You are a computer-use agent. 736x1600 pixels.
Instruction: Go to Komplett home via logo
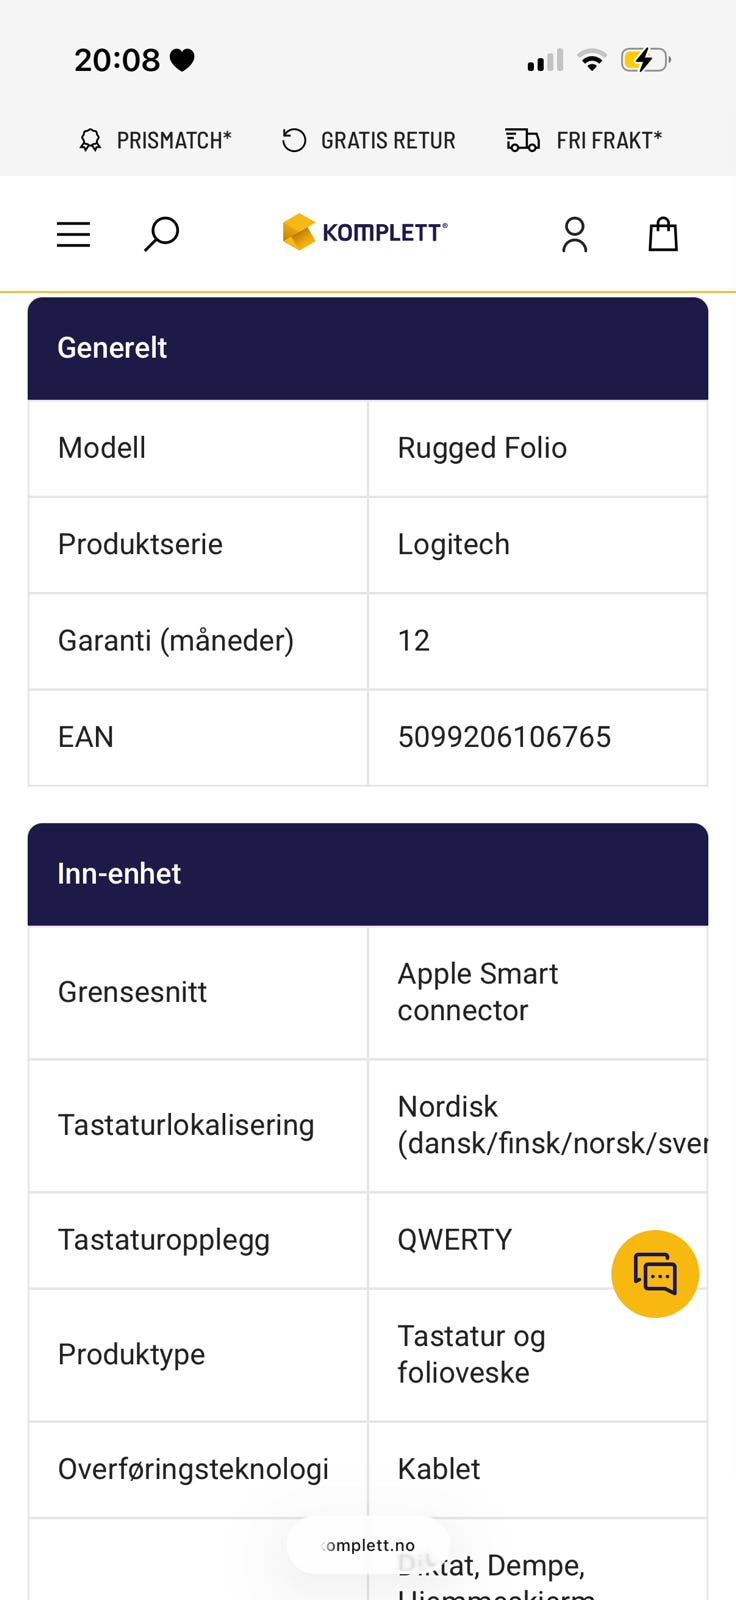[365, 232]
